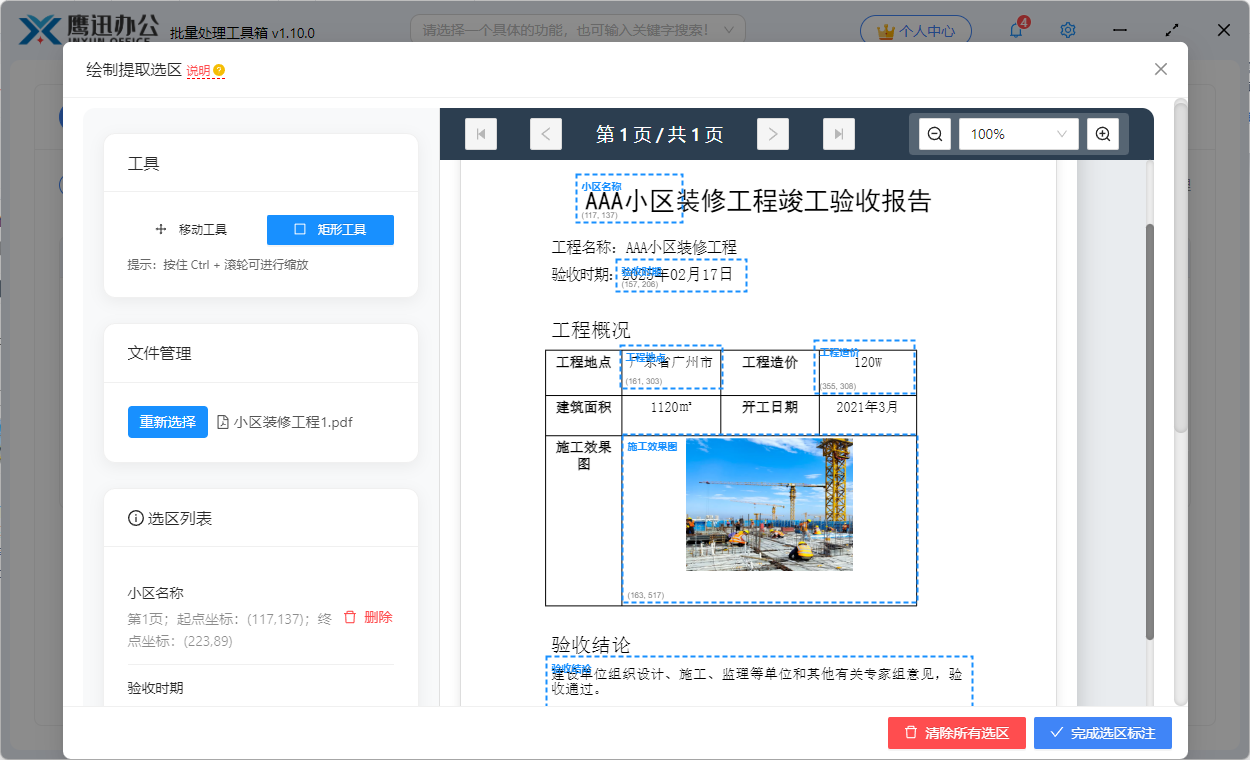Zoom in with the magnifier plus icon

[1104, 133]
